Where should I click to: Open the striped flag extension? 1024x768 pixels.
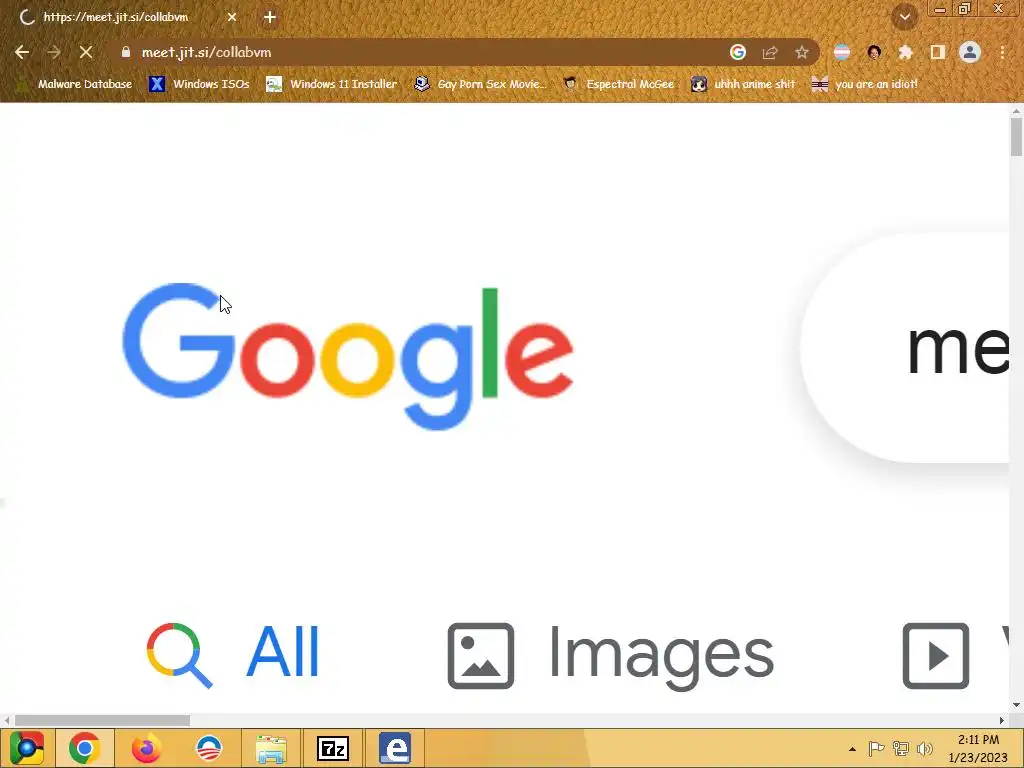pyautogui.click(x=842, y=52)
